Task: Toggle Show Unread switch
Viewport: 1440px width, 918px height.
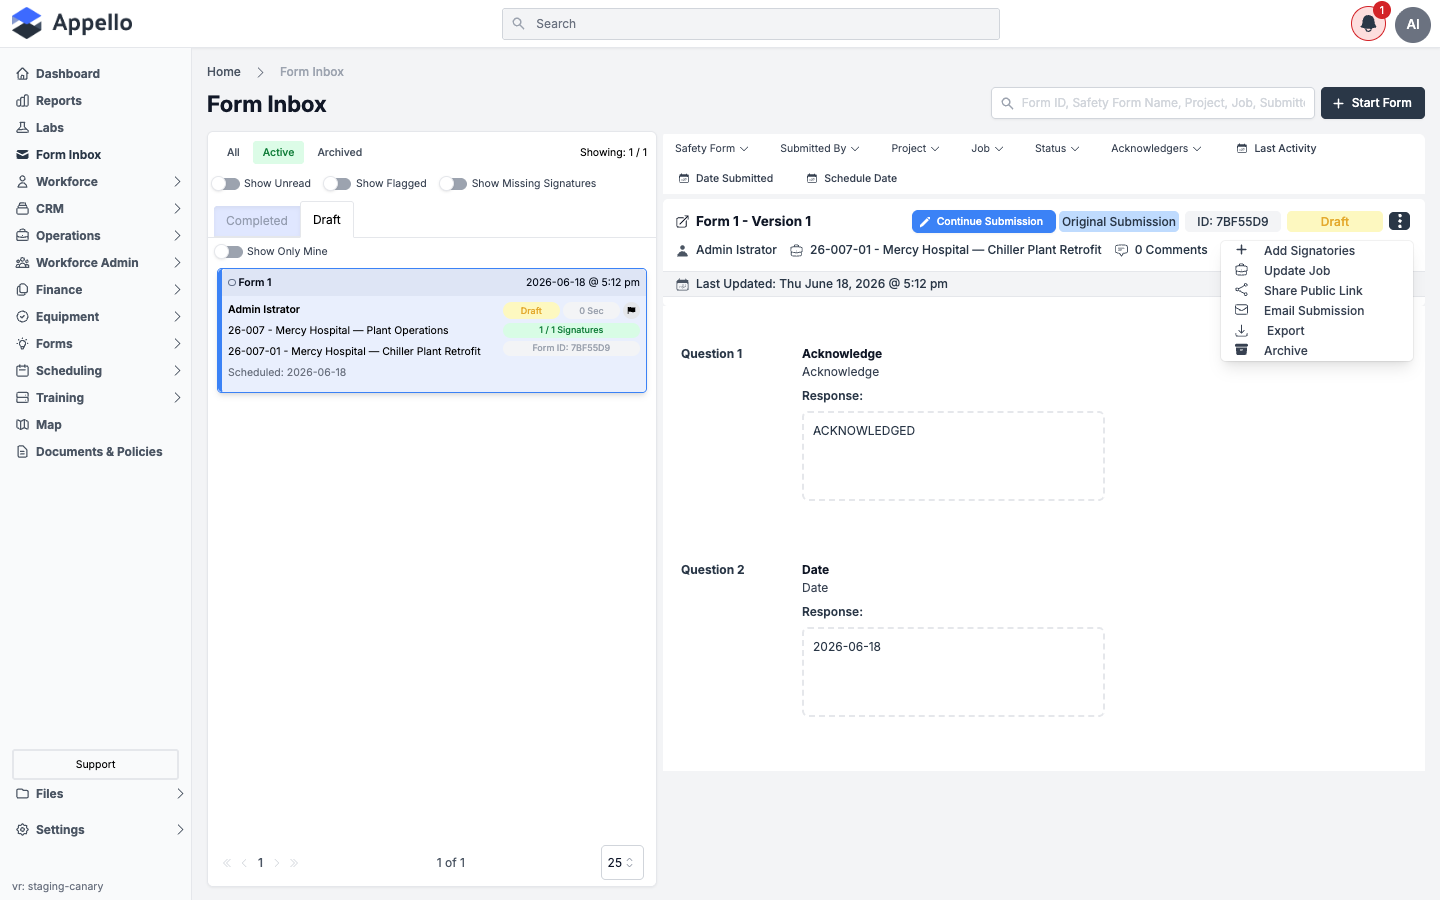Action: 226,184
